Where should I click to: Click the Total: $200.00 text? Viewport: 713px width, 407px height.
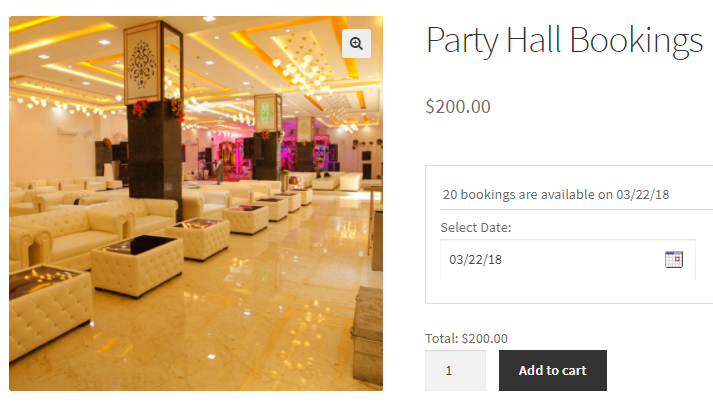point(467,338)
